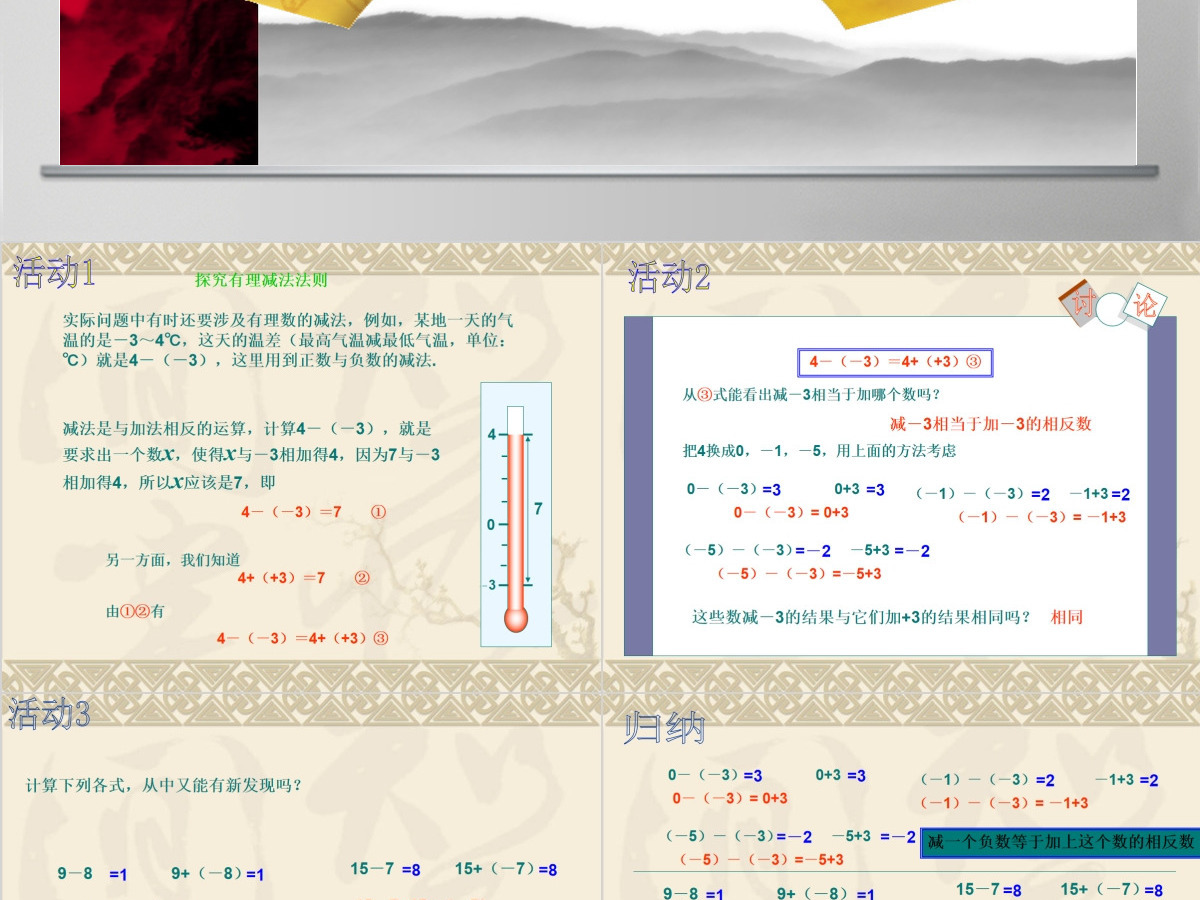The image size is (1200, 900).
Task: Click the text 由①②有
Action: click(135, 611)
